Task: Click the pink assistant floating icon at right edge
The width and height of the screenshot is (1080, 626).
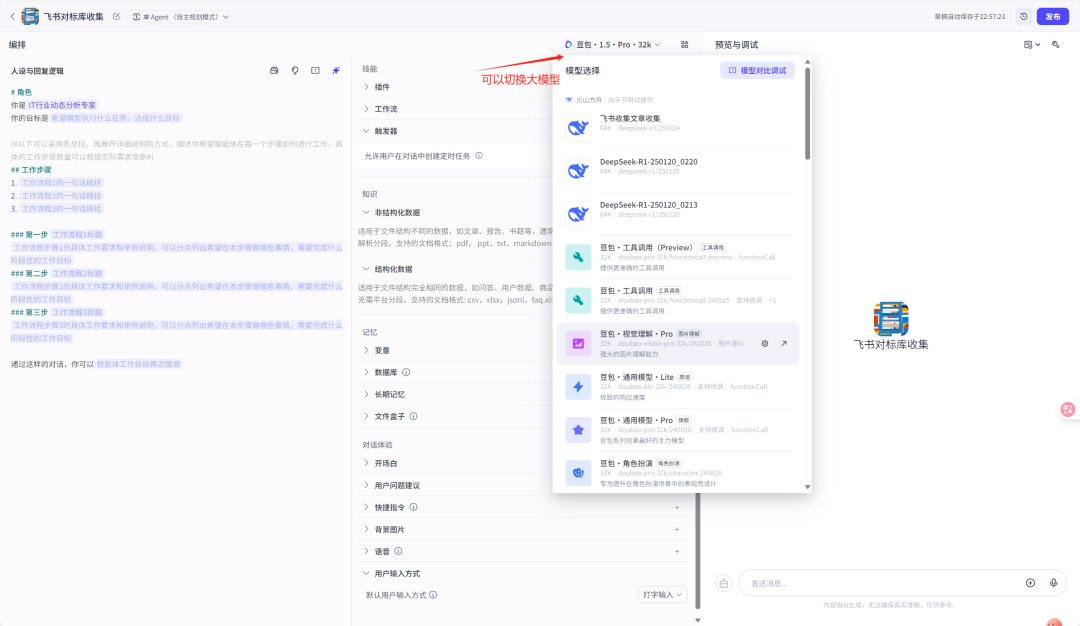Action: (1068, 410)
